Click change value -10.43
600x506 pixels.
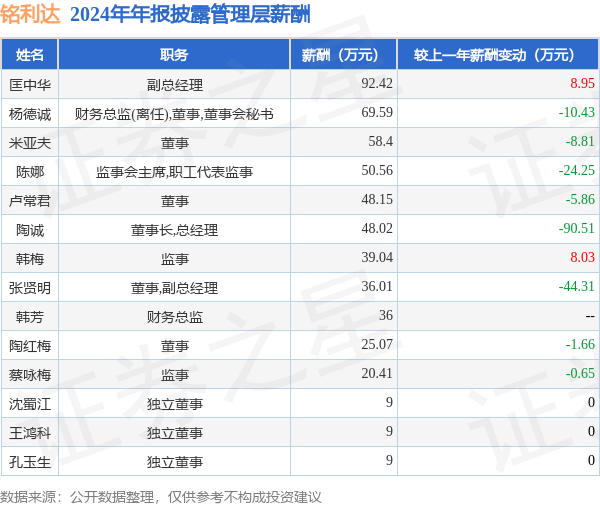(577, 112)
